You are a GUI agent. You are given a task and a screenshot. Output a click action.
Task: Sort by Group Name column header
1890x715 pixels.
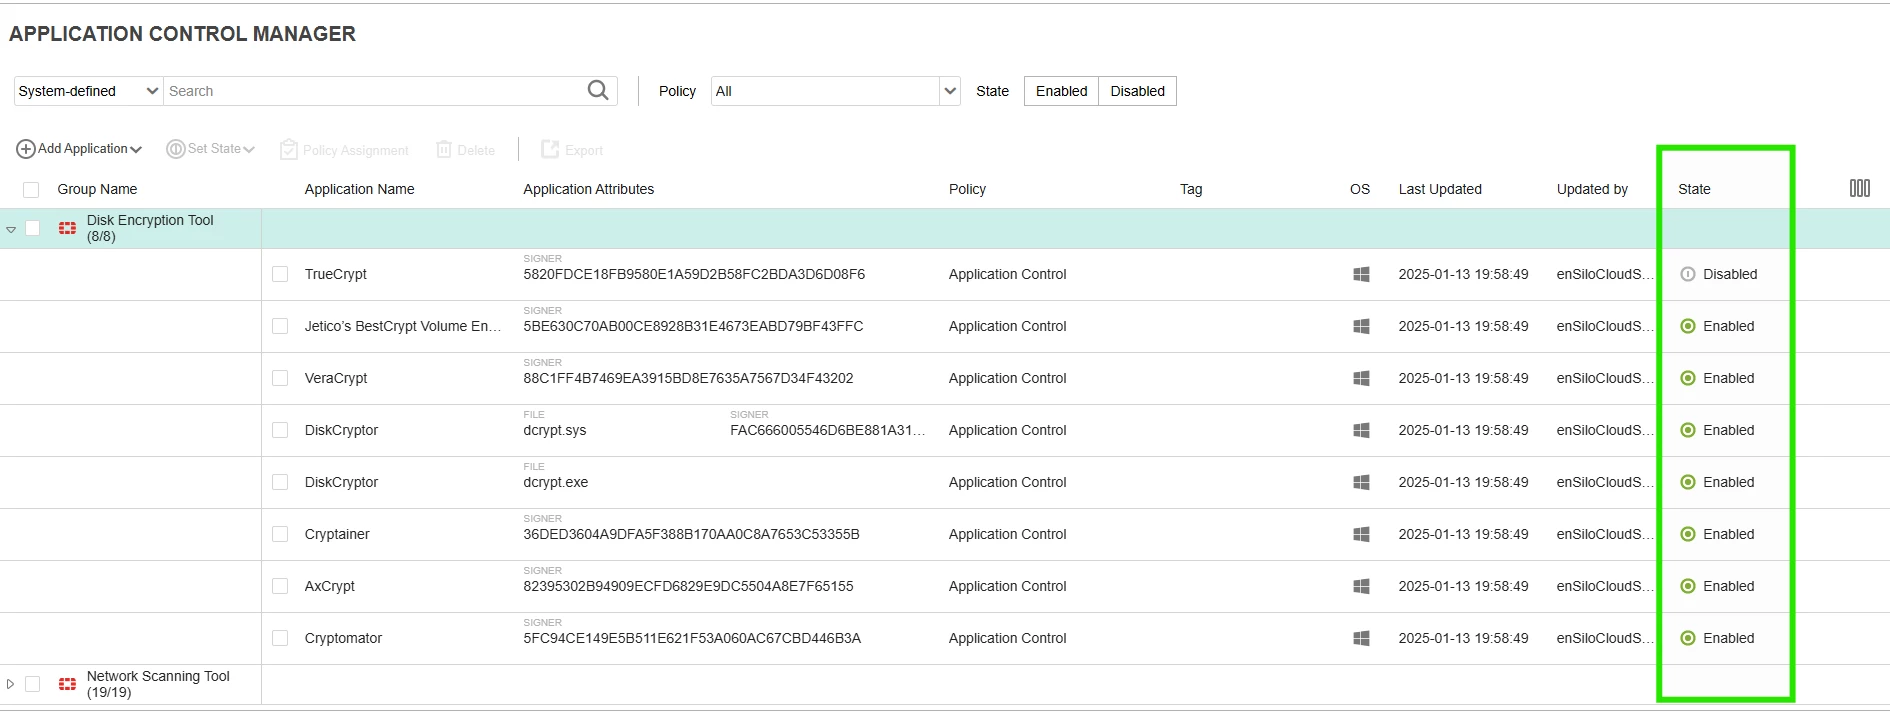(x=97, y=189)
